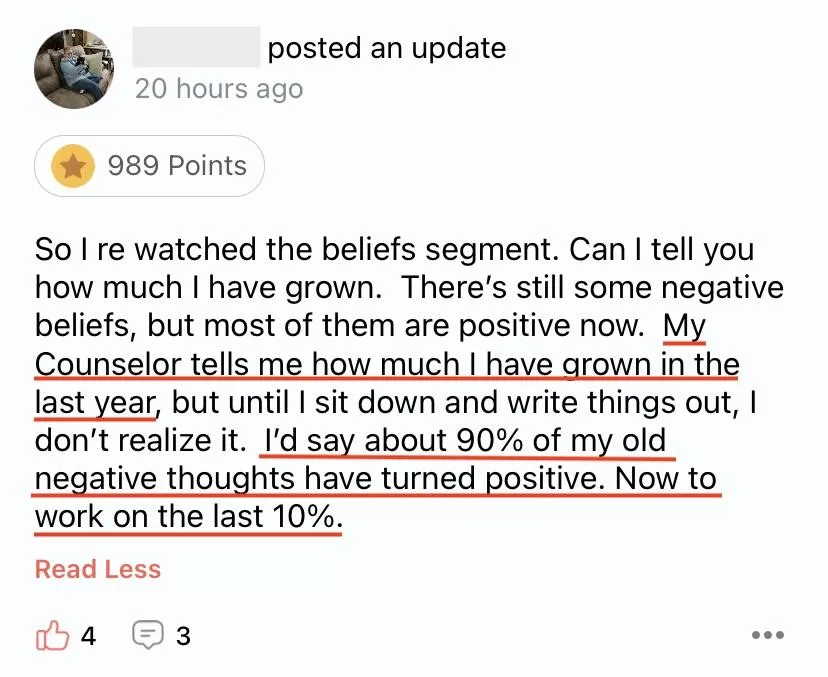Collapse the post with Read Less

tap(98, 569)
